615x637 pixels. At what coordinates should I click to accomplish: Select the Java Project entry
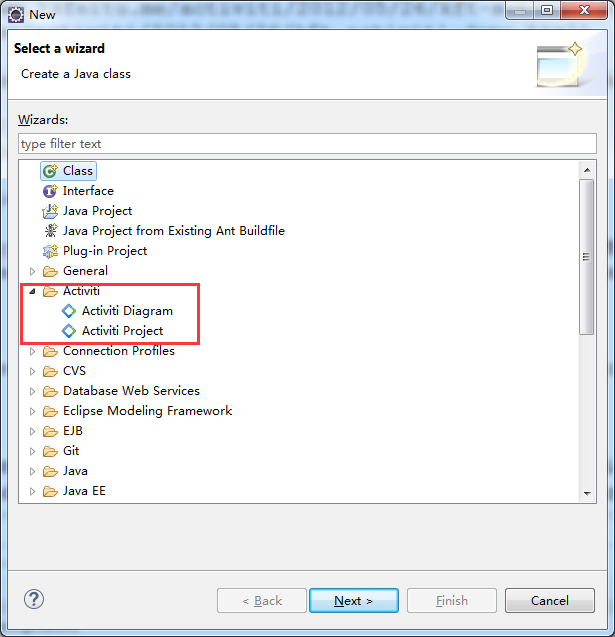pos(97,211)
